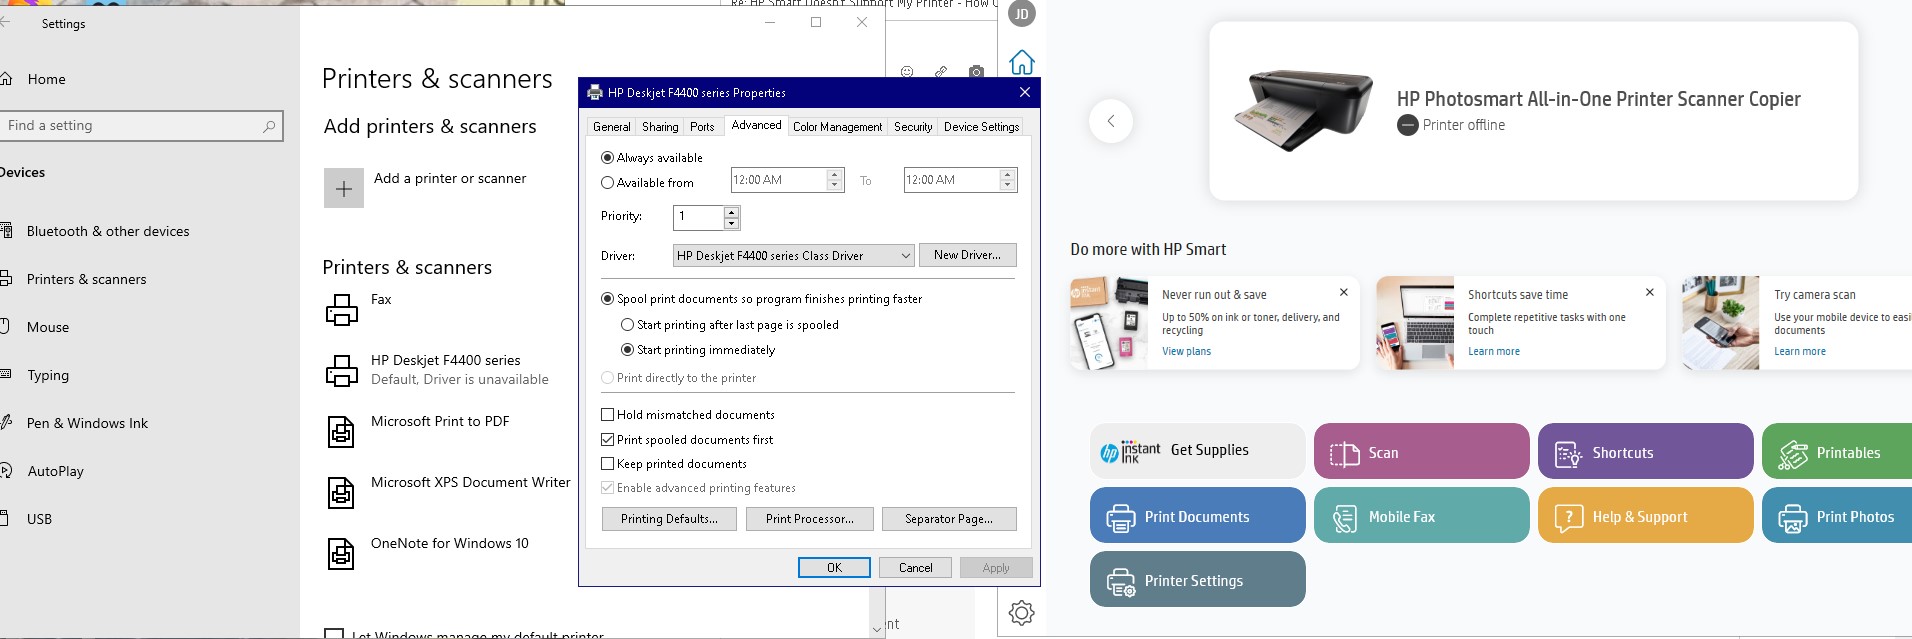Viewport: 1912px width, 639px height.
Task: Switch to the Device Settings tab
Action: coord(981,127)
